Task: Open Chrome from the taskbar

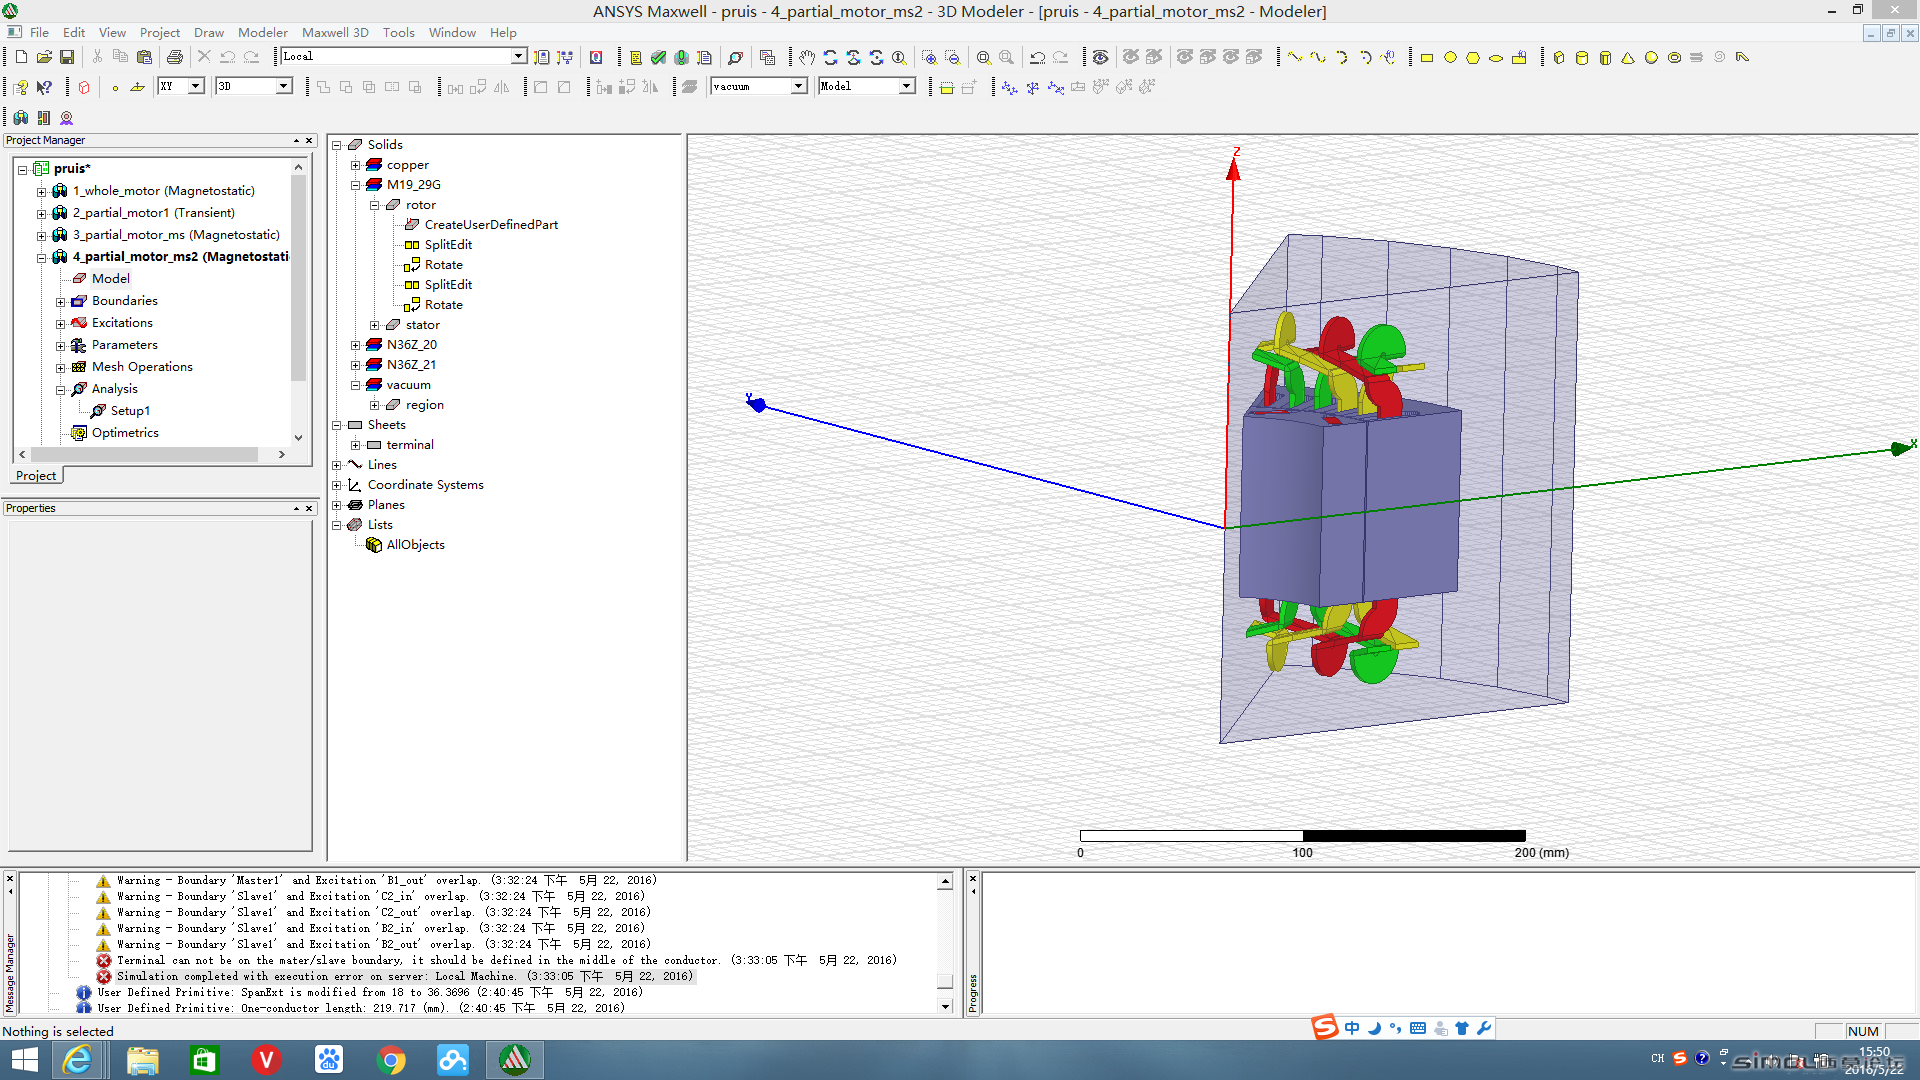Action: click(391, 1060)
